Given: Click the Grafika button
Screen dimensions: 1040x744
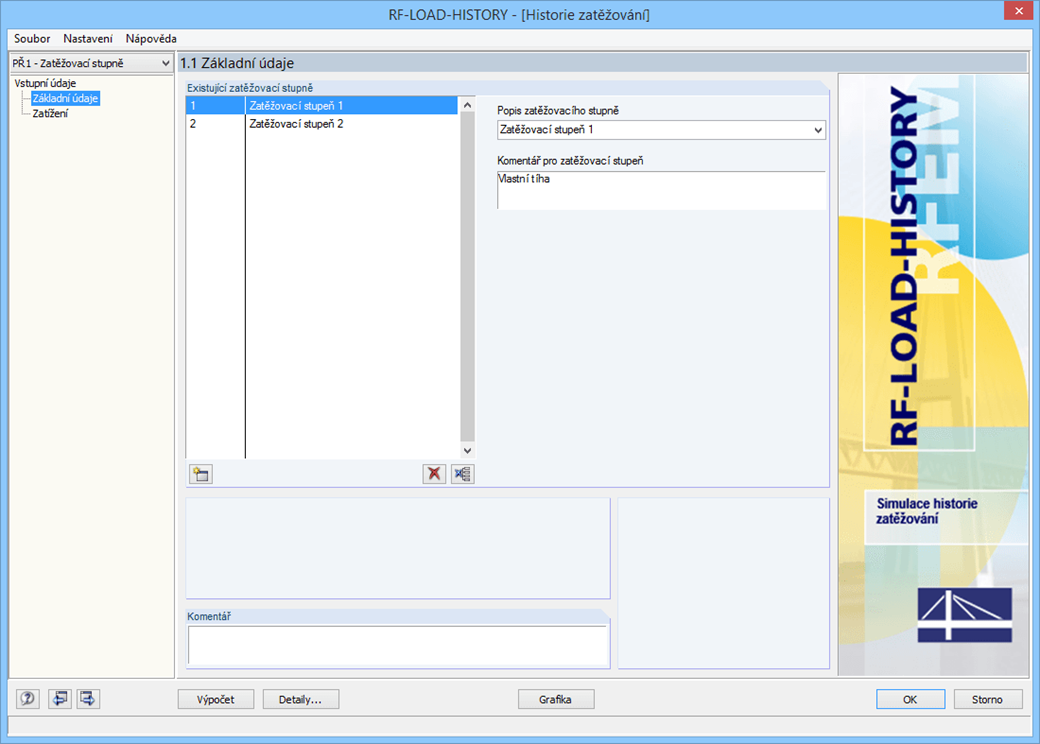Looking at the screenshot, I should point(556,700).
